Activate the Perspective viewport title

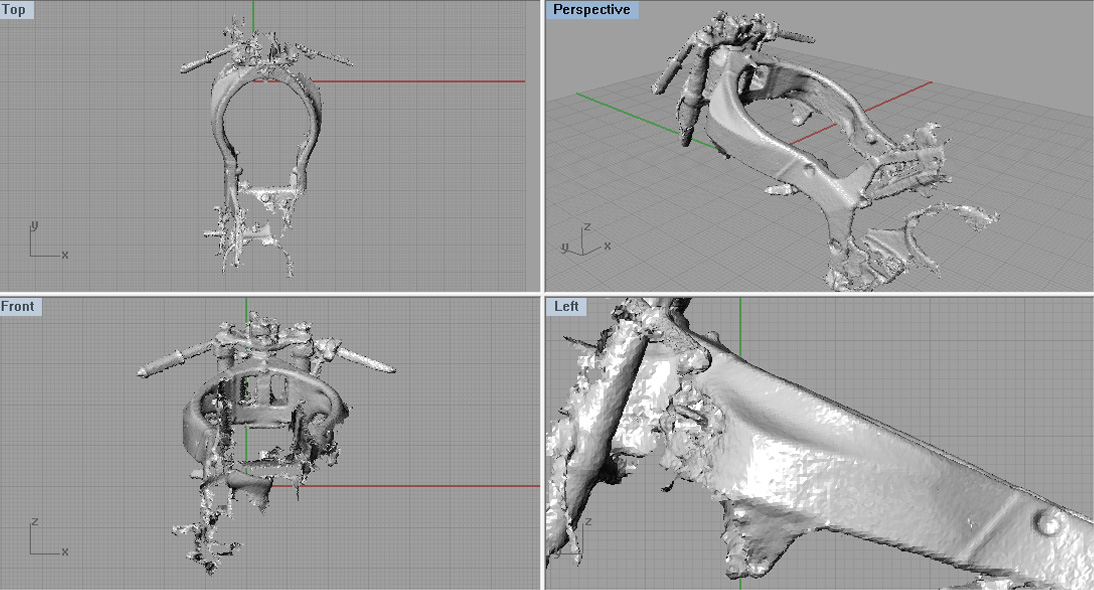pos(591,10)
